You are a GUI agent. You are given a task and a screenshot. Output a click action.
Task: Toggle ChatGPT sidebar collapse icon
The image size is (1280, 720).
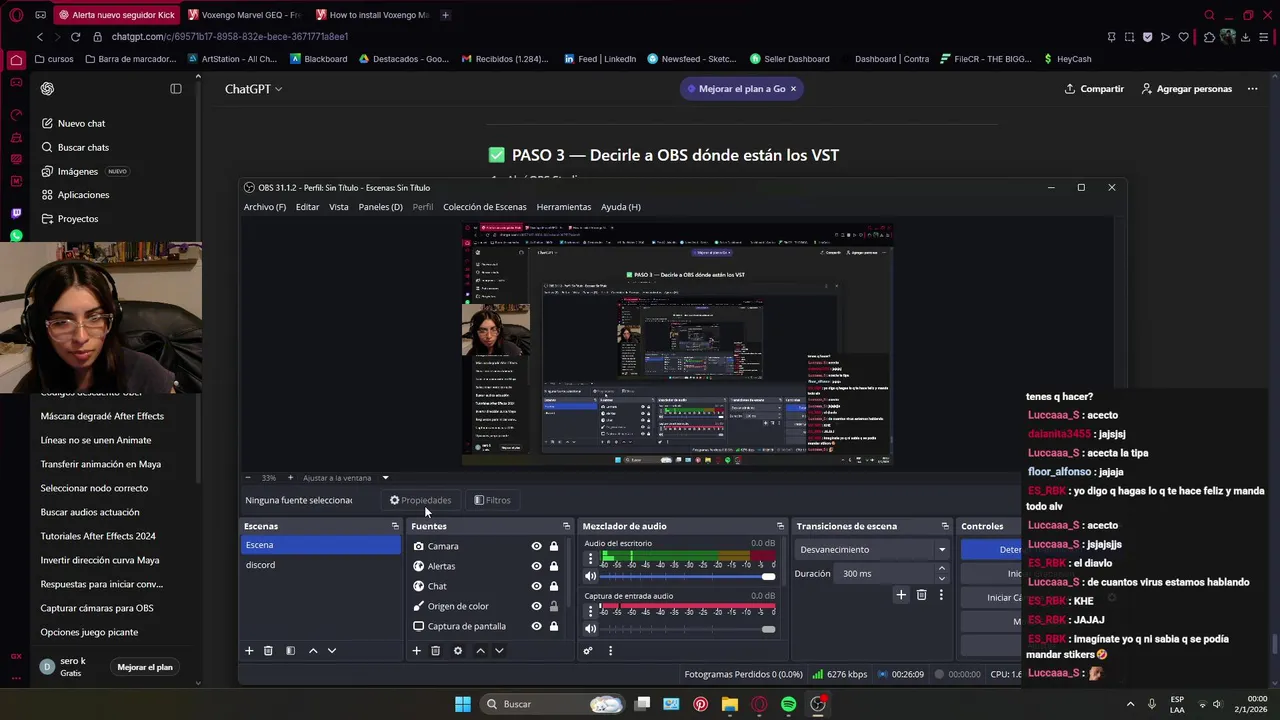pos(176,89)
